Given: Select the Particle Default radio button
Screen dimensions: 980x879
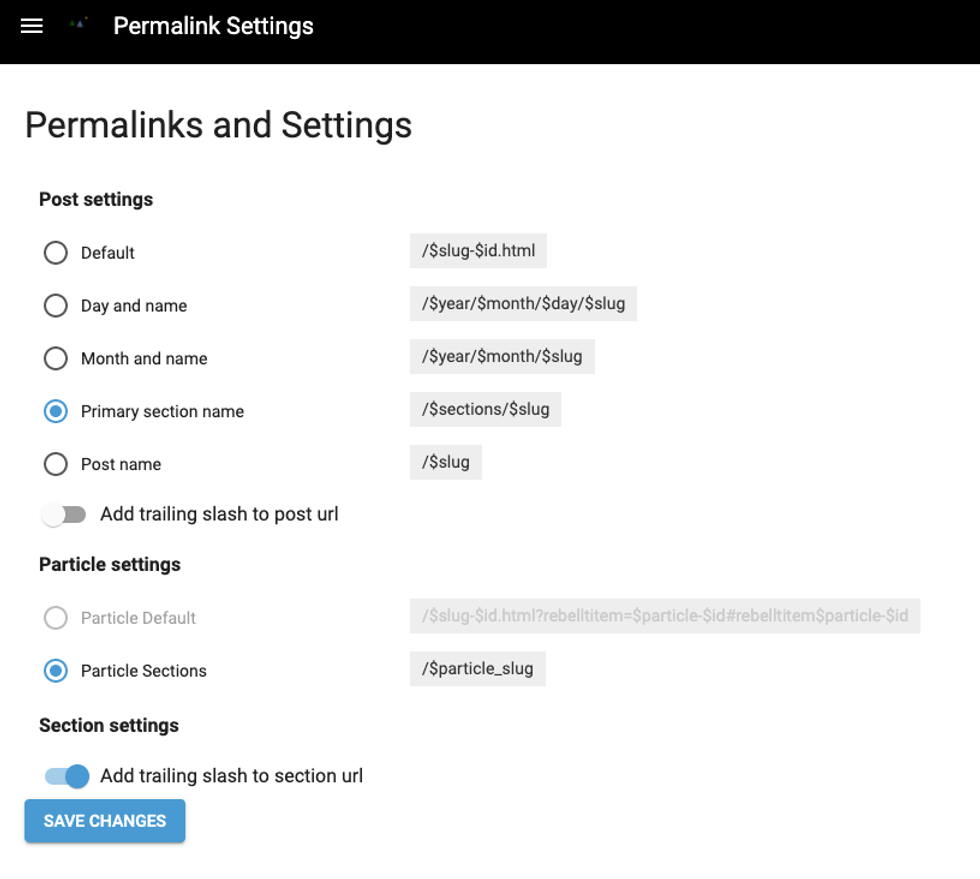Looking at the screenshot, I should 56,618.
